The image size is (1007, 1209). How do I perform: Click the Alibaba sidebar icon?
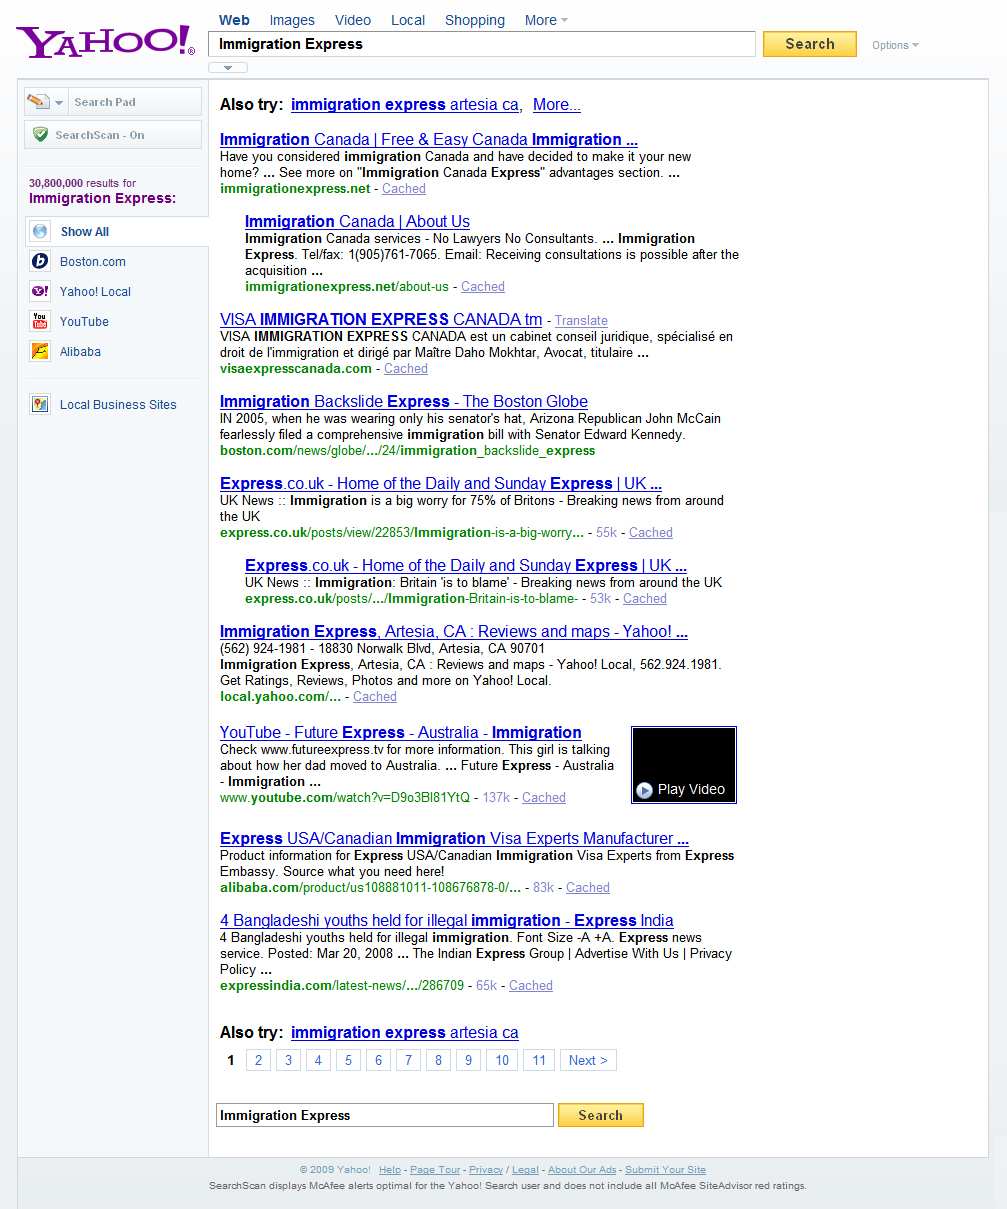click(x=40, y=352)
